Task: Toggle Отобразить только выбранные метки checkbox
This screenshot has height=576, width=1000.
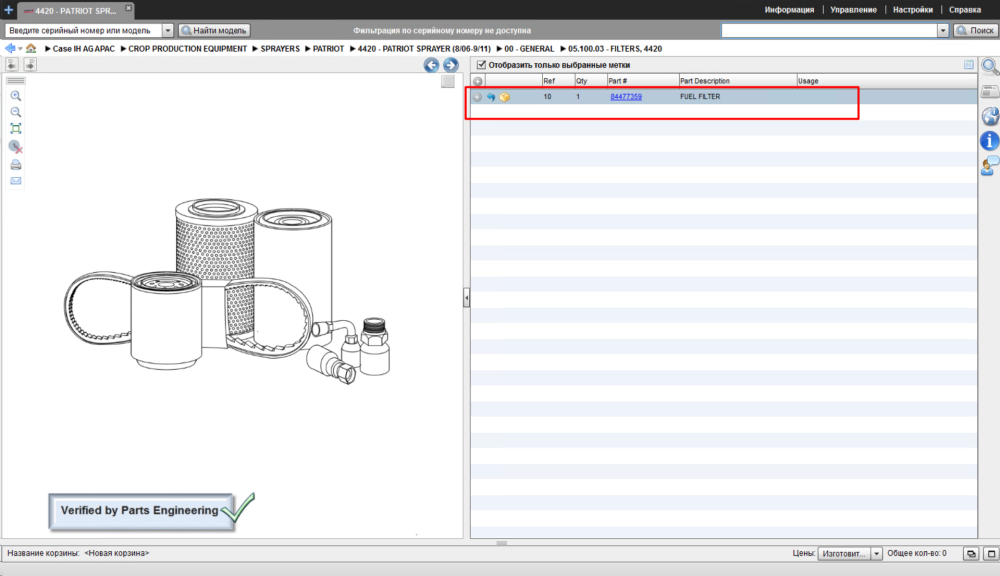Action: click(x=482, y=65)
